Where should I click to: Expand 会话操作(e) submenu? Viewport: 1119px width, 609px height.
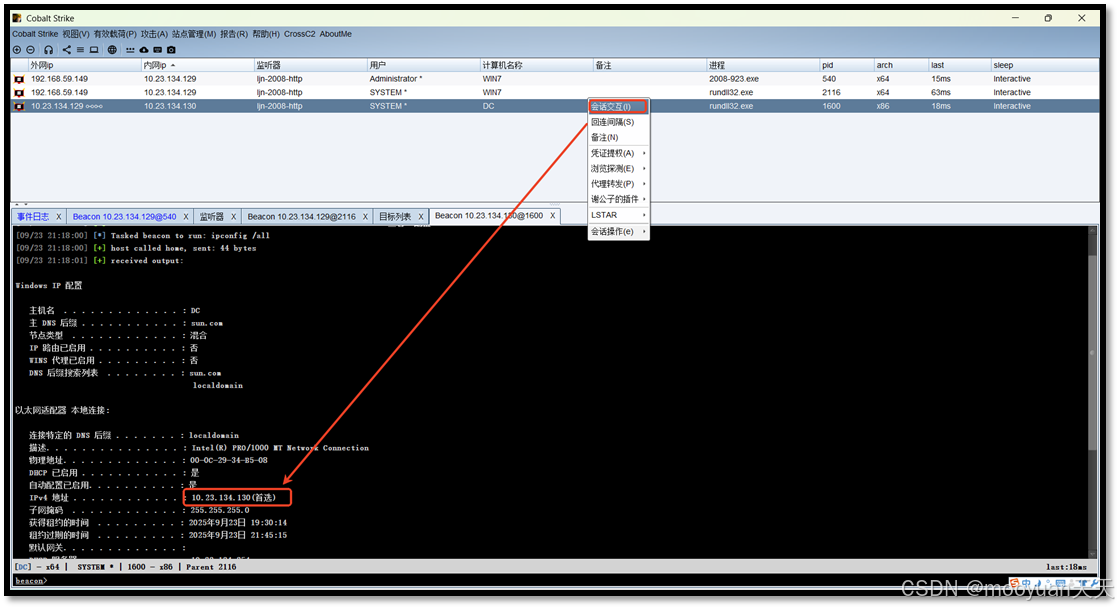618,231
